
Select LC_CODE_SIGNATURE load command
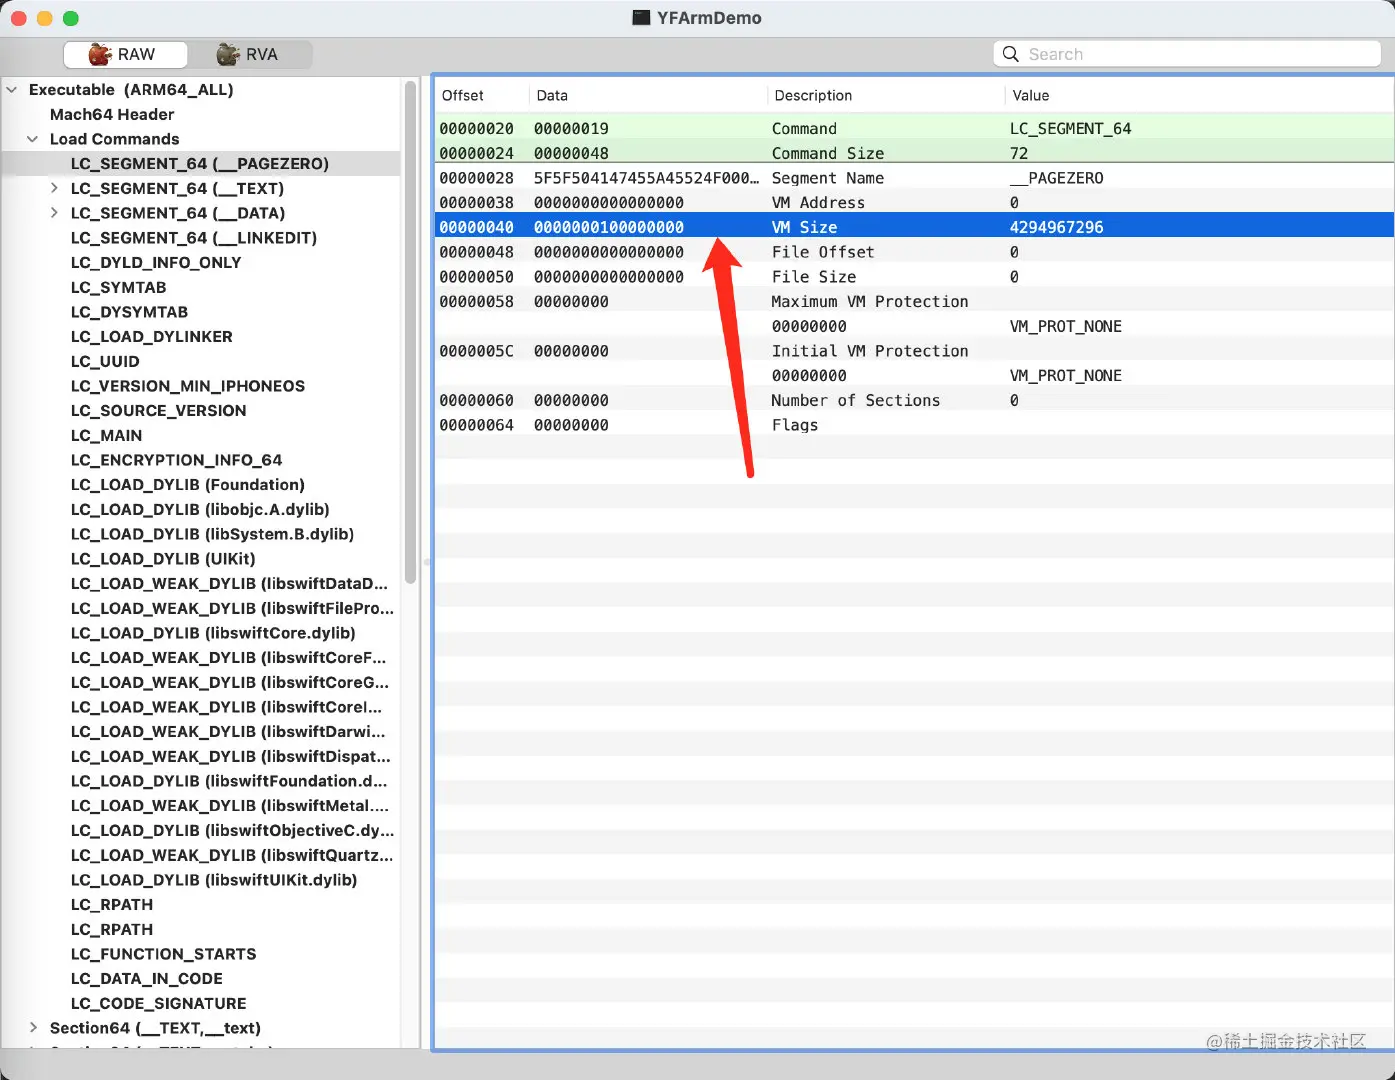pyautogui.click(x=158, y=1004)
